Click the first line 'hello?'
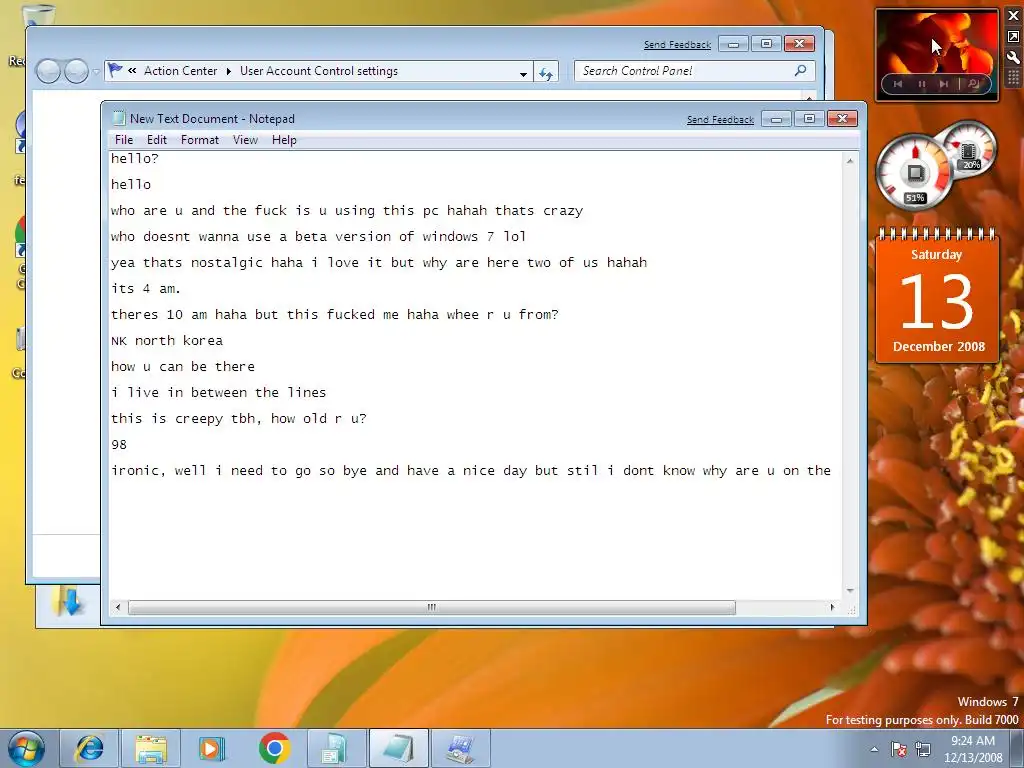This screenshot has width=1024, height=768. tap(135, 159)
